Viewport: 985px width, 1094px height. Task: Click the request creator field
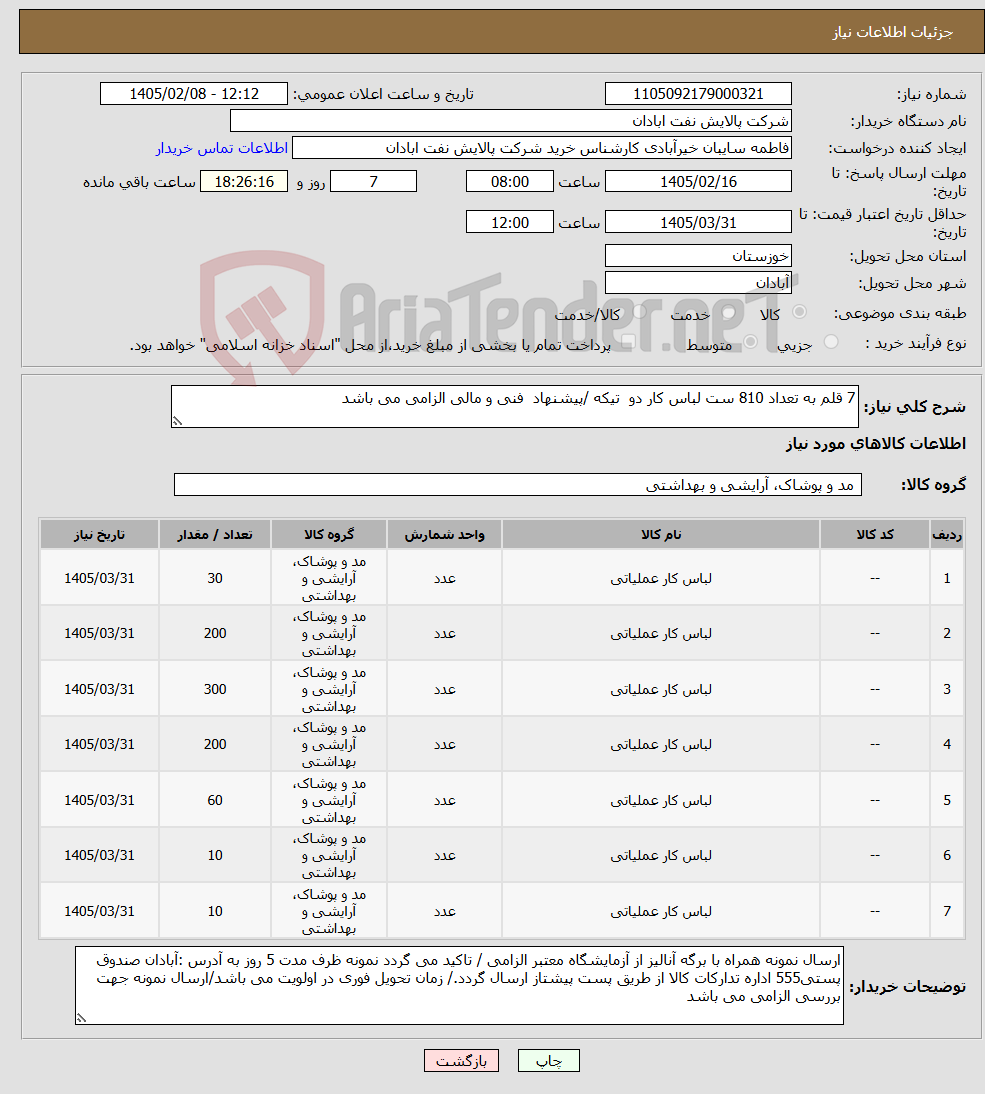[x=542, y=148]
